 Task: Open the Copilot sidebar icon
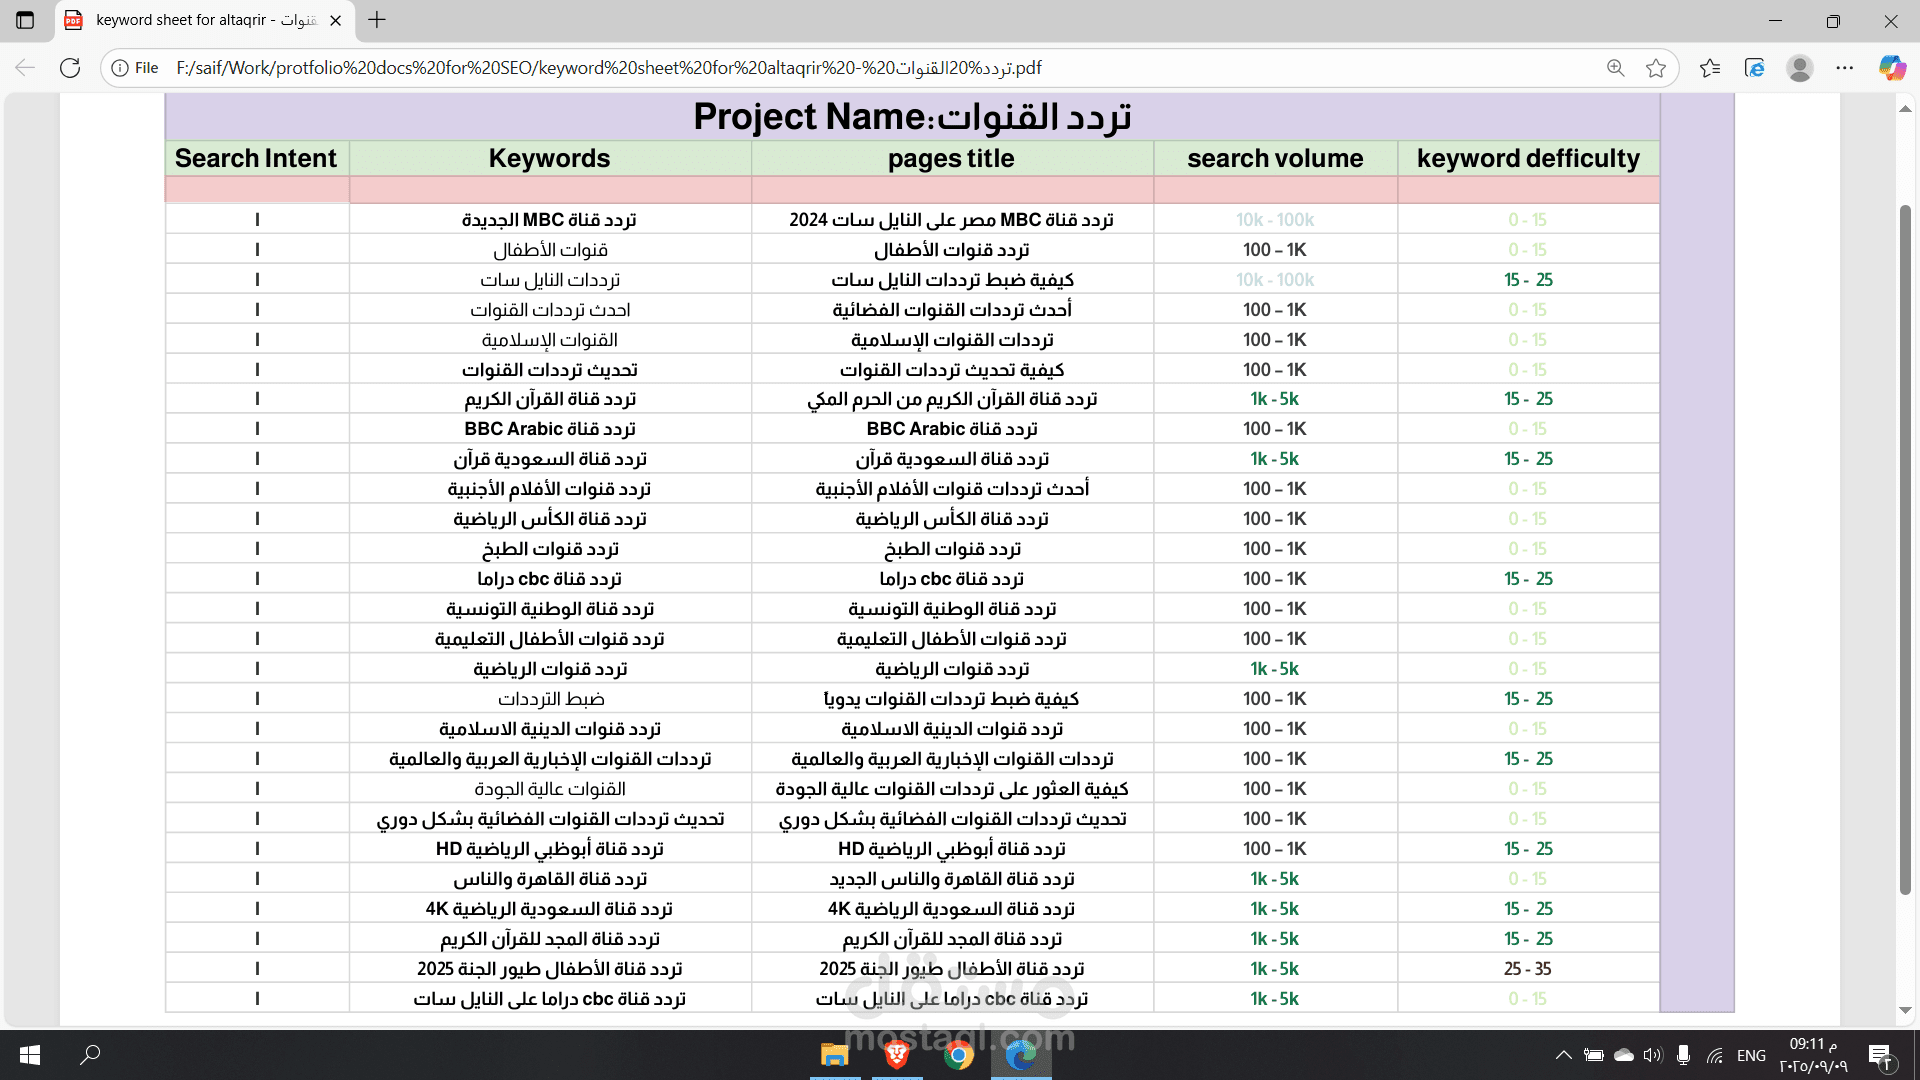click(1892, 68)
